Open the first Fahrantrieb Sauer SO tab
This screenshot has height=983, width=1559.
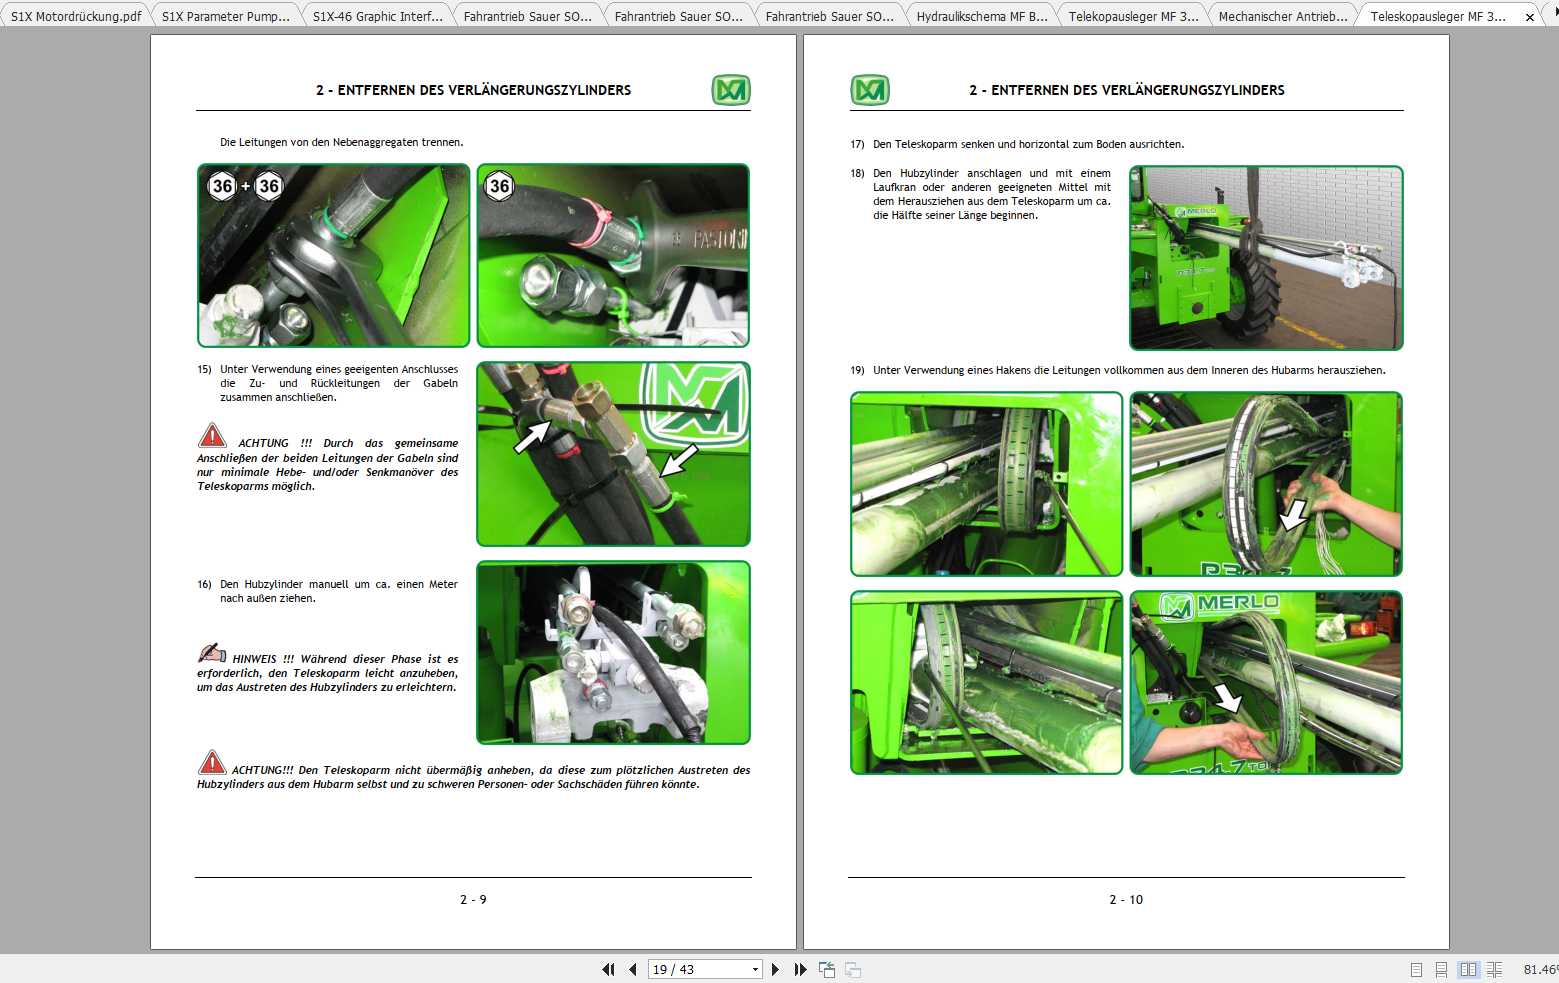coord(528,16)
